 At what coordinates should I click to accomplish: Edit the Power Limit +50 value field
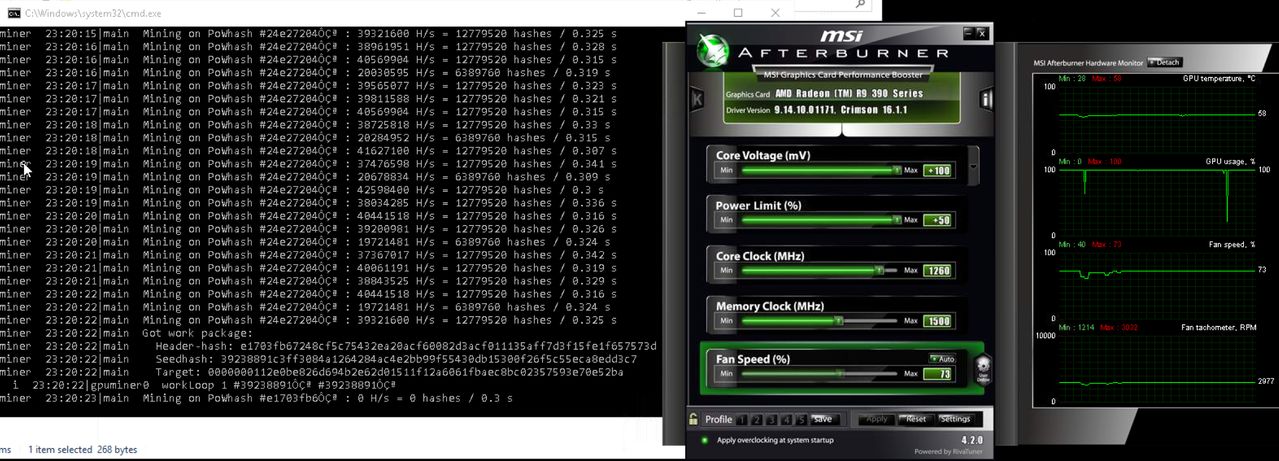pos(938,220)
